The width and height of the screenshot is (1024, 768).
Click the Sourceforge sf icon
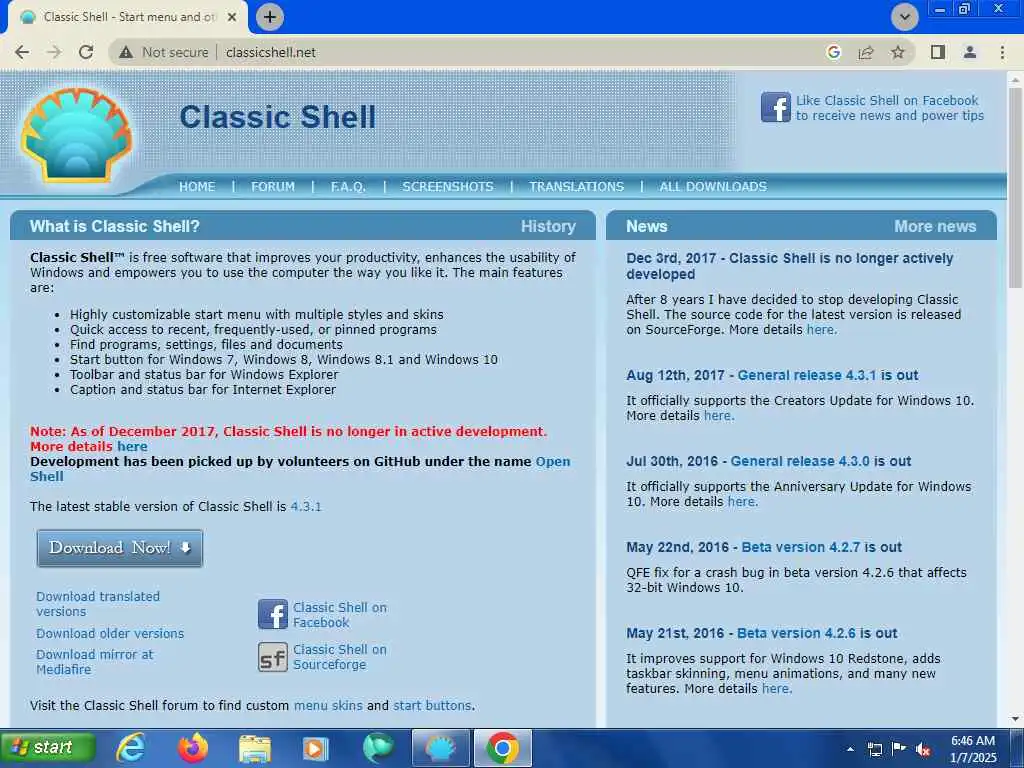click(272, 657)
